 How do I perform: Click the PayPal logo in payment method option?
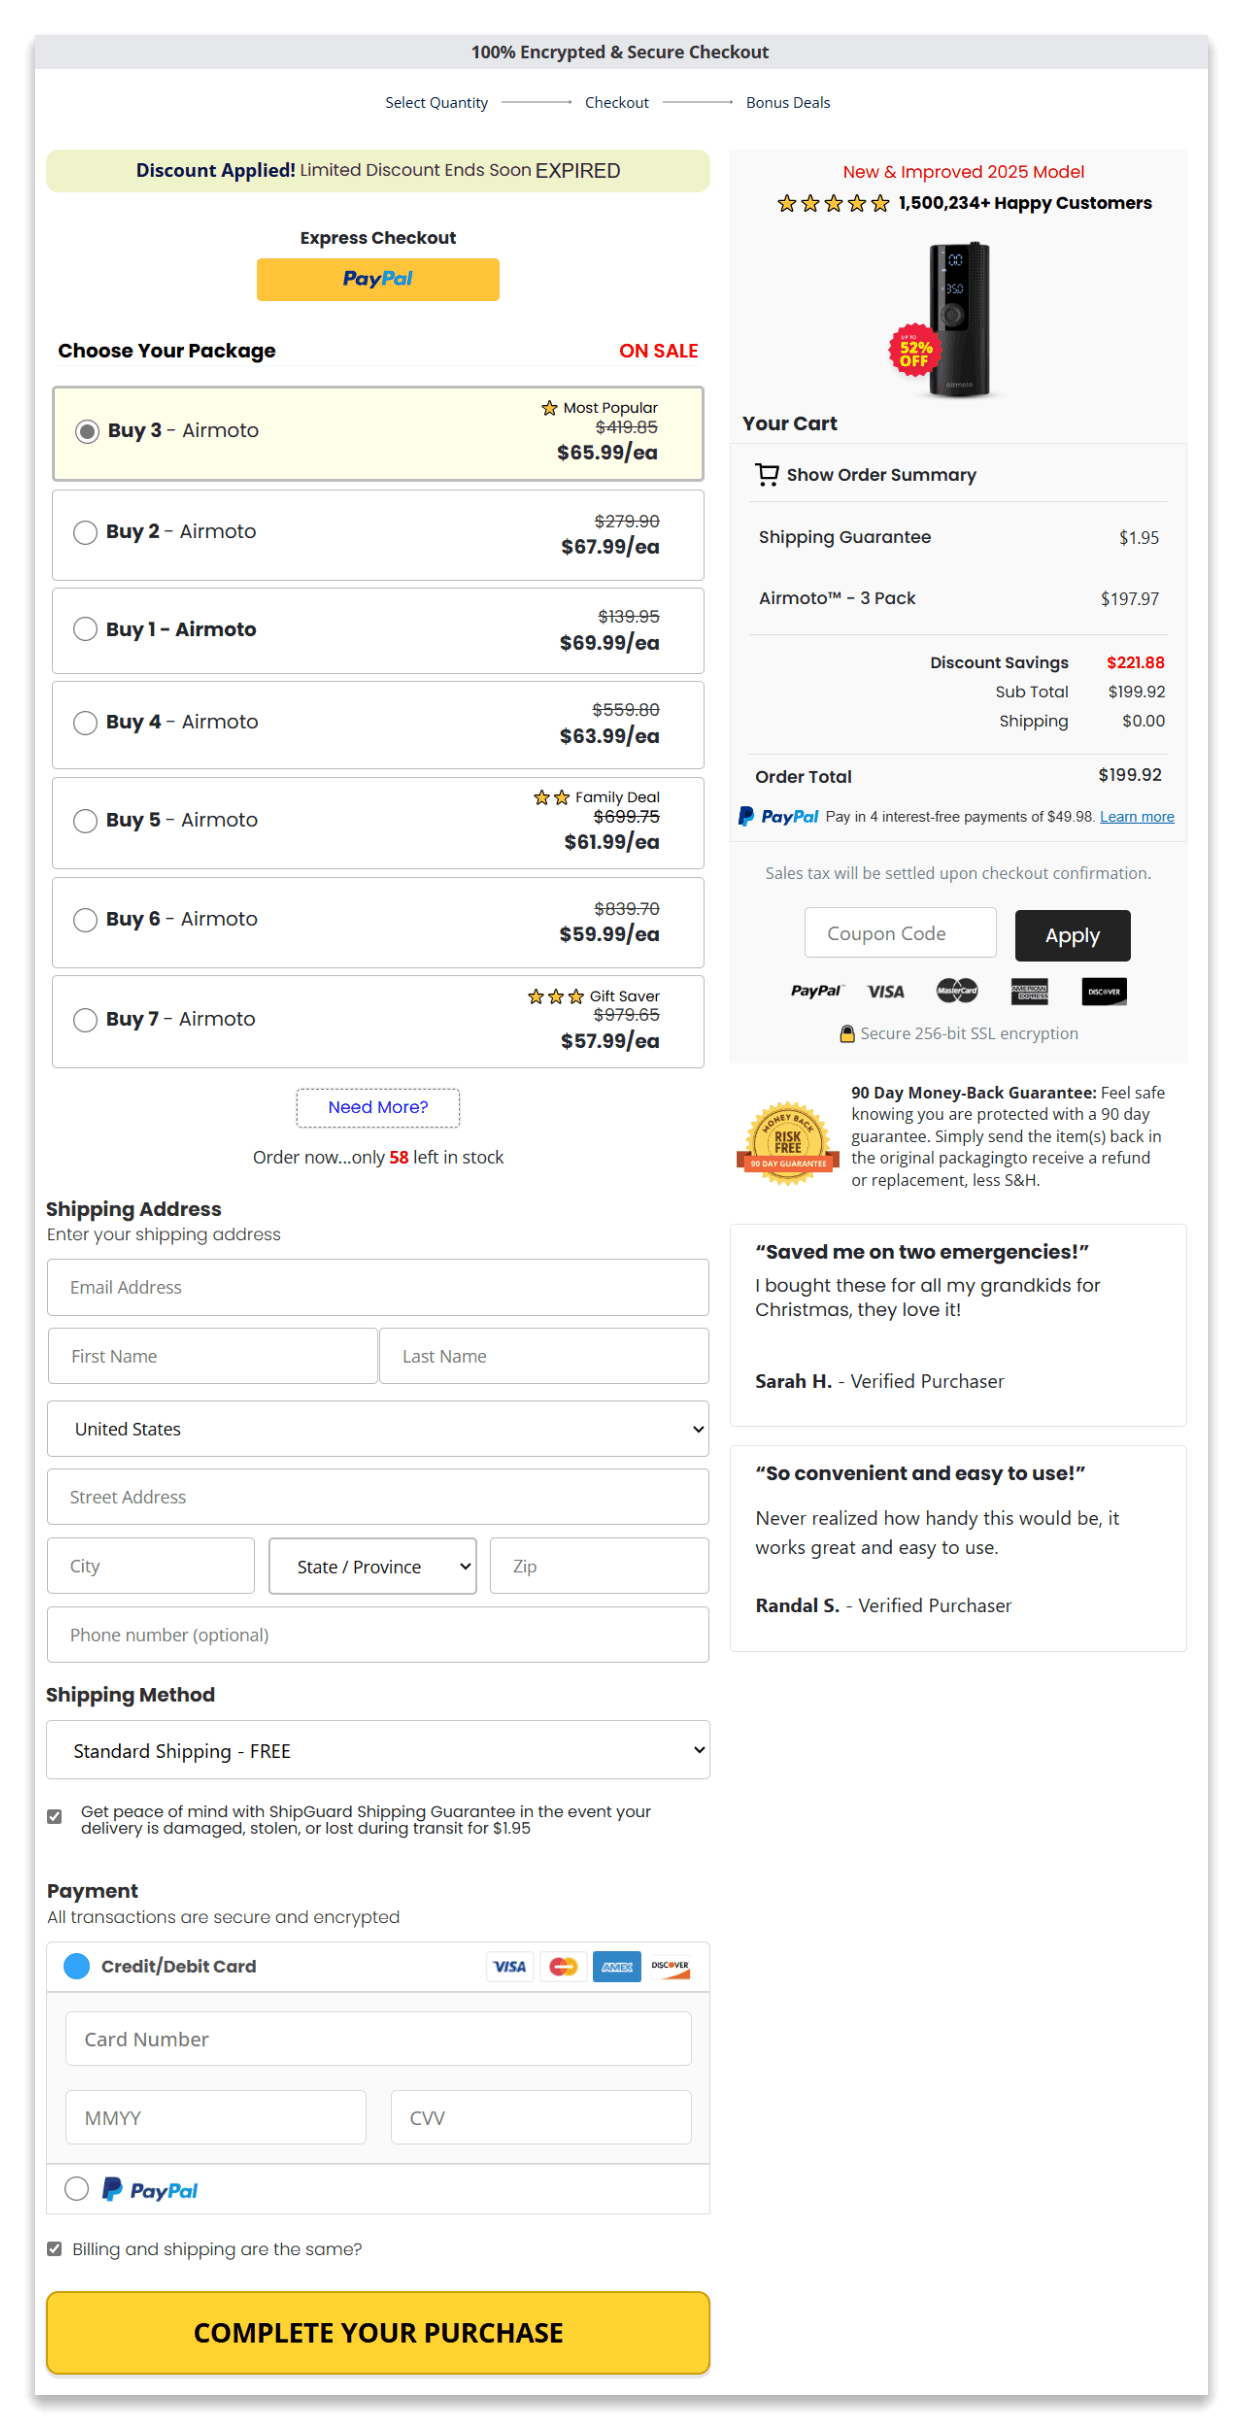pyautogui.click(x=150, y=2191)
